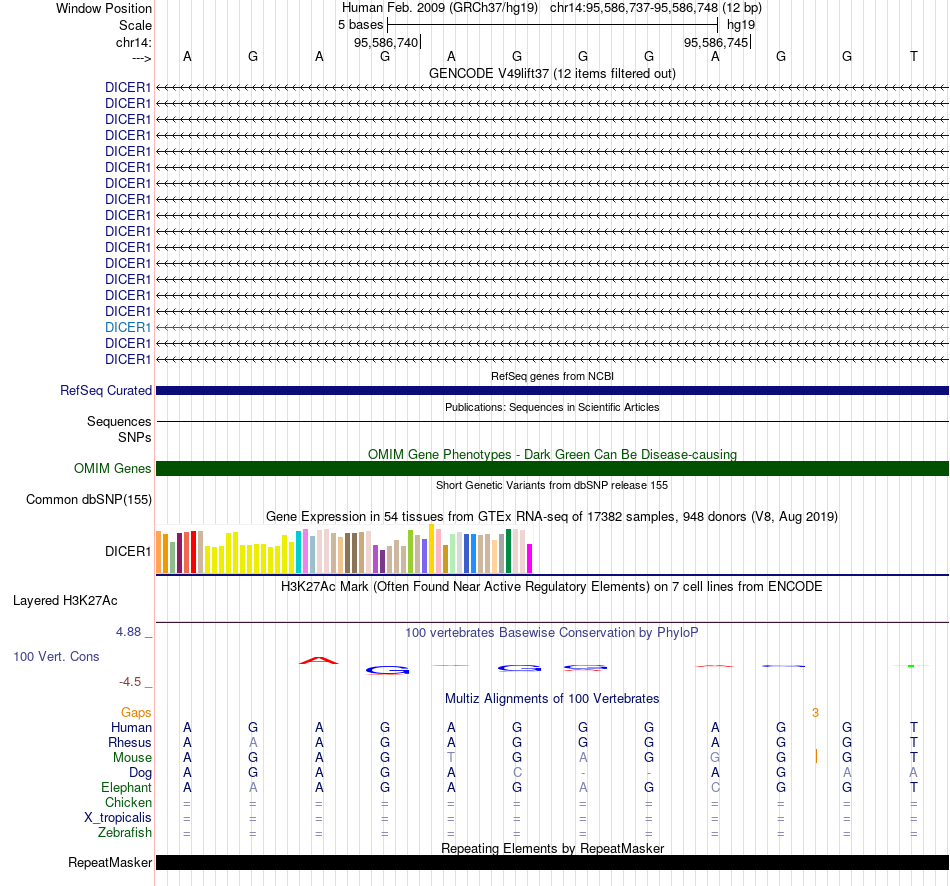This screenshot has width=950, height=886.
Task: Click the light blue DICER1 transcript label
Action: point(128,327)
